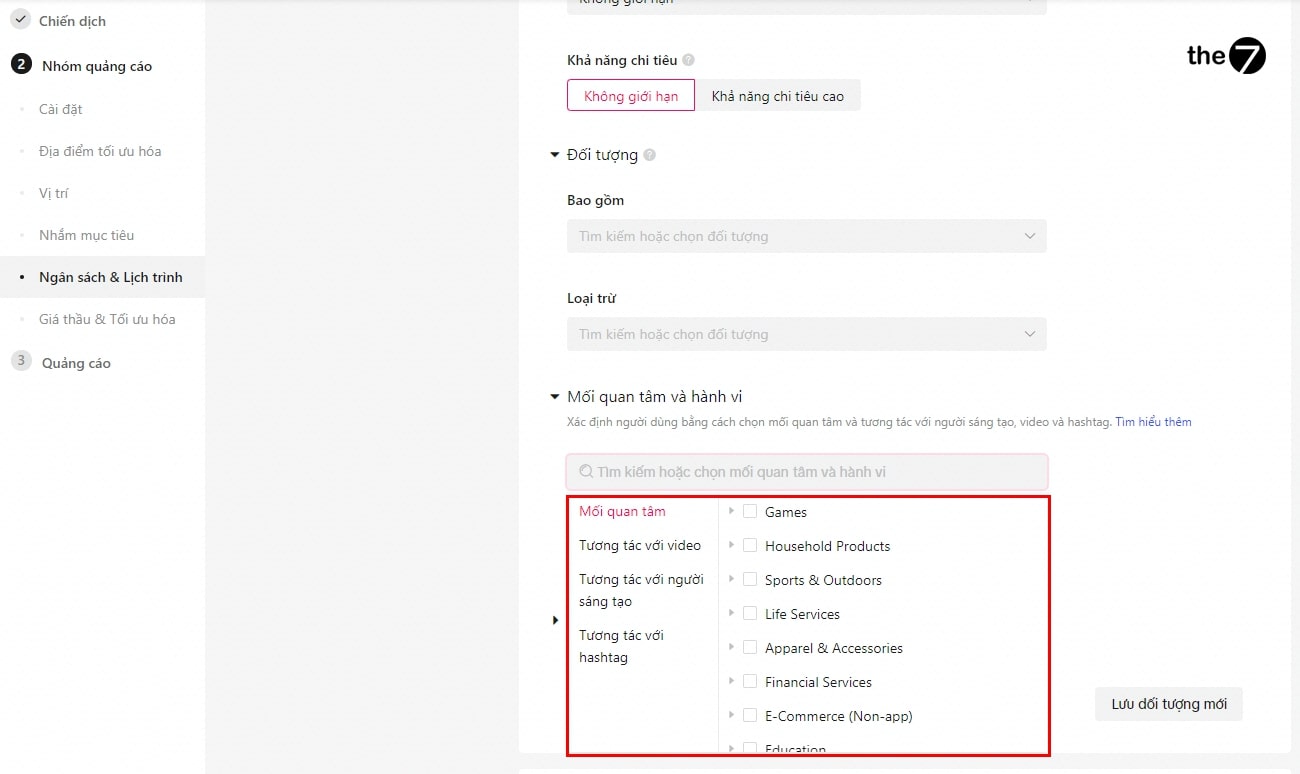1300x774 pixels.
Task: Click the search magnifier icon in interest field
Action: pos(586,471)
